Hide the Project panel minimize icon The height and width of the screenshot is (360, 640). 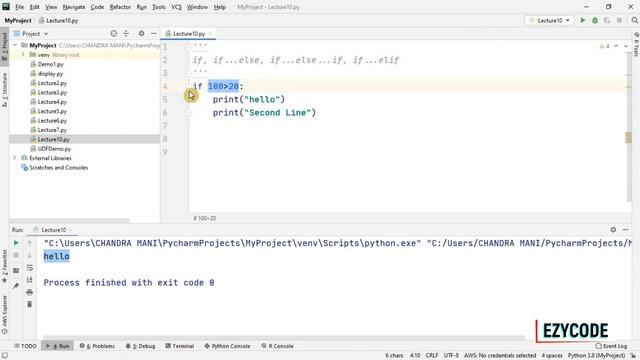153,33
